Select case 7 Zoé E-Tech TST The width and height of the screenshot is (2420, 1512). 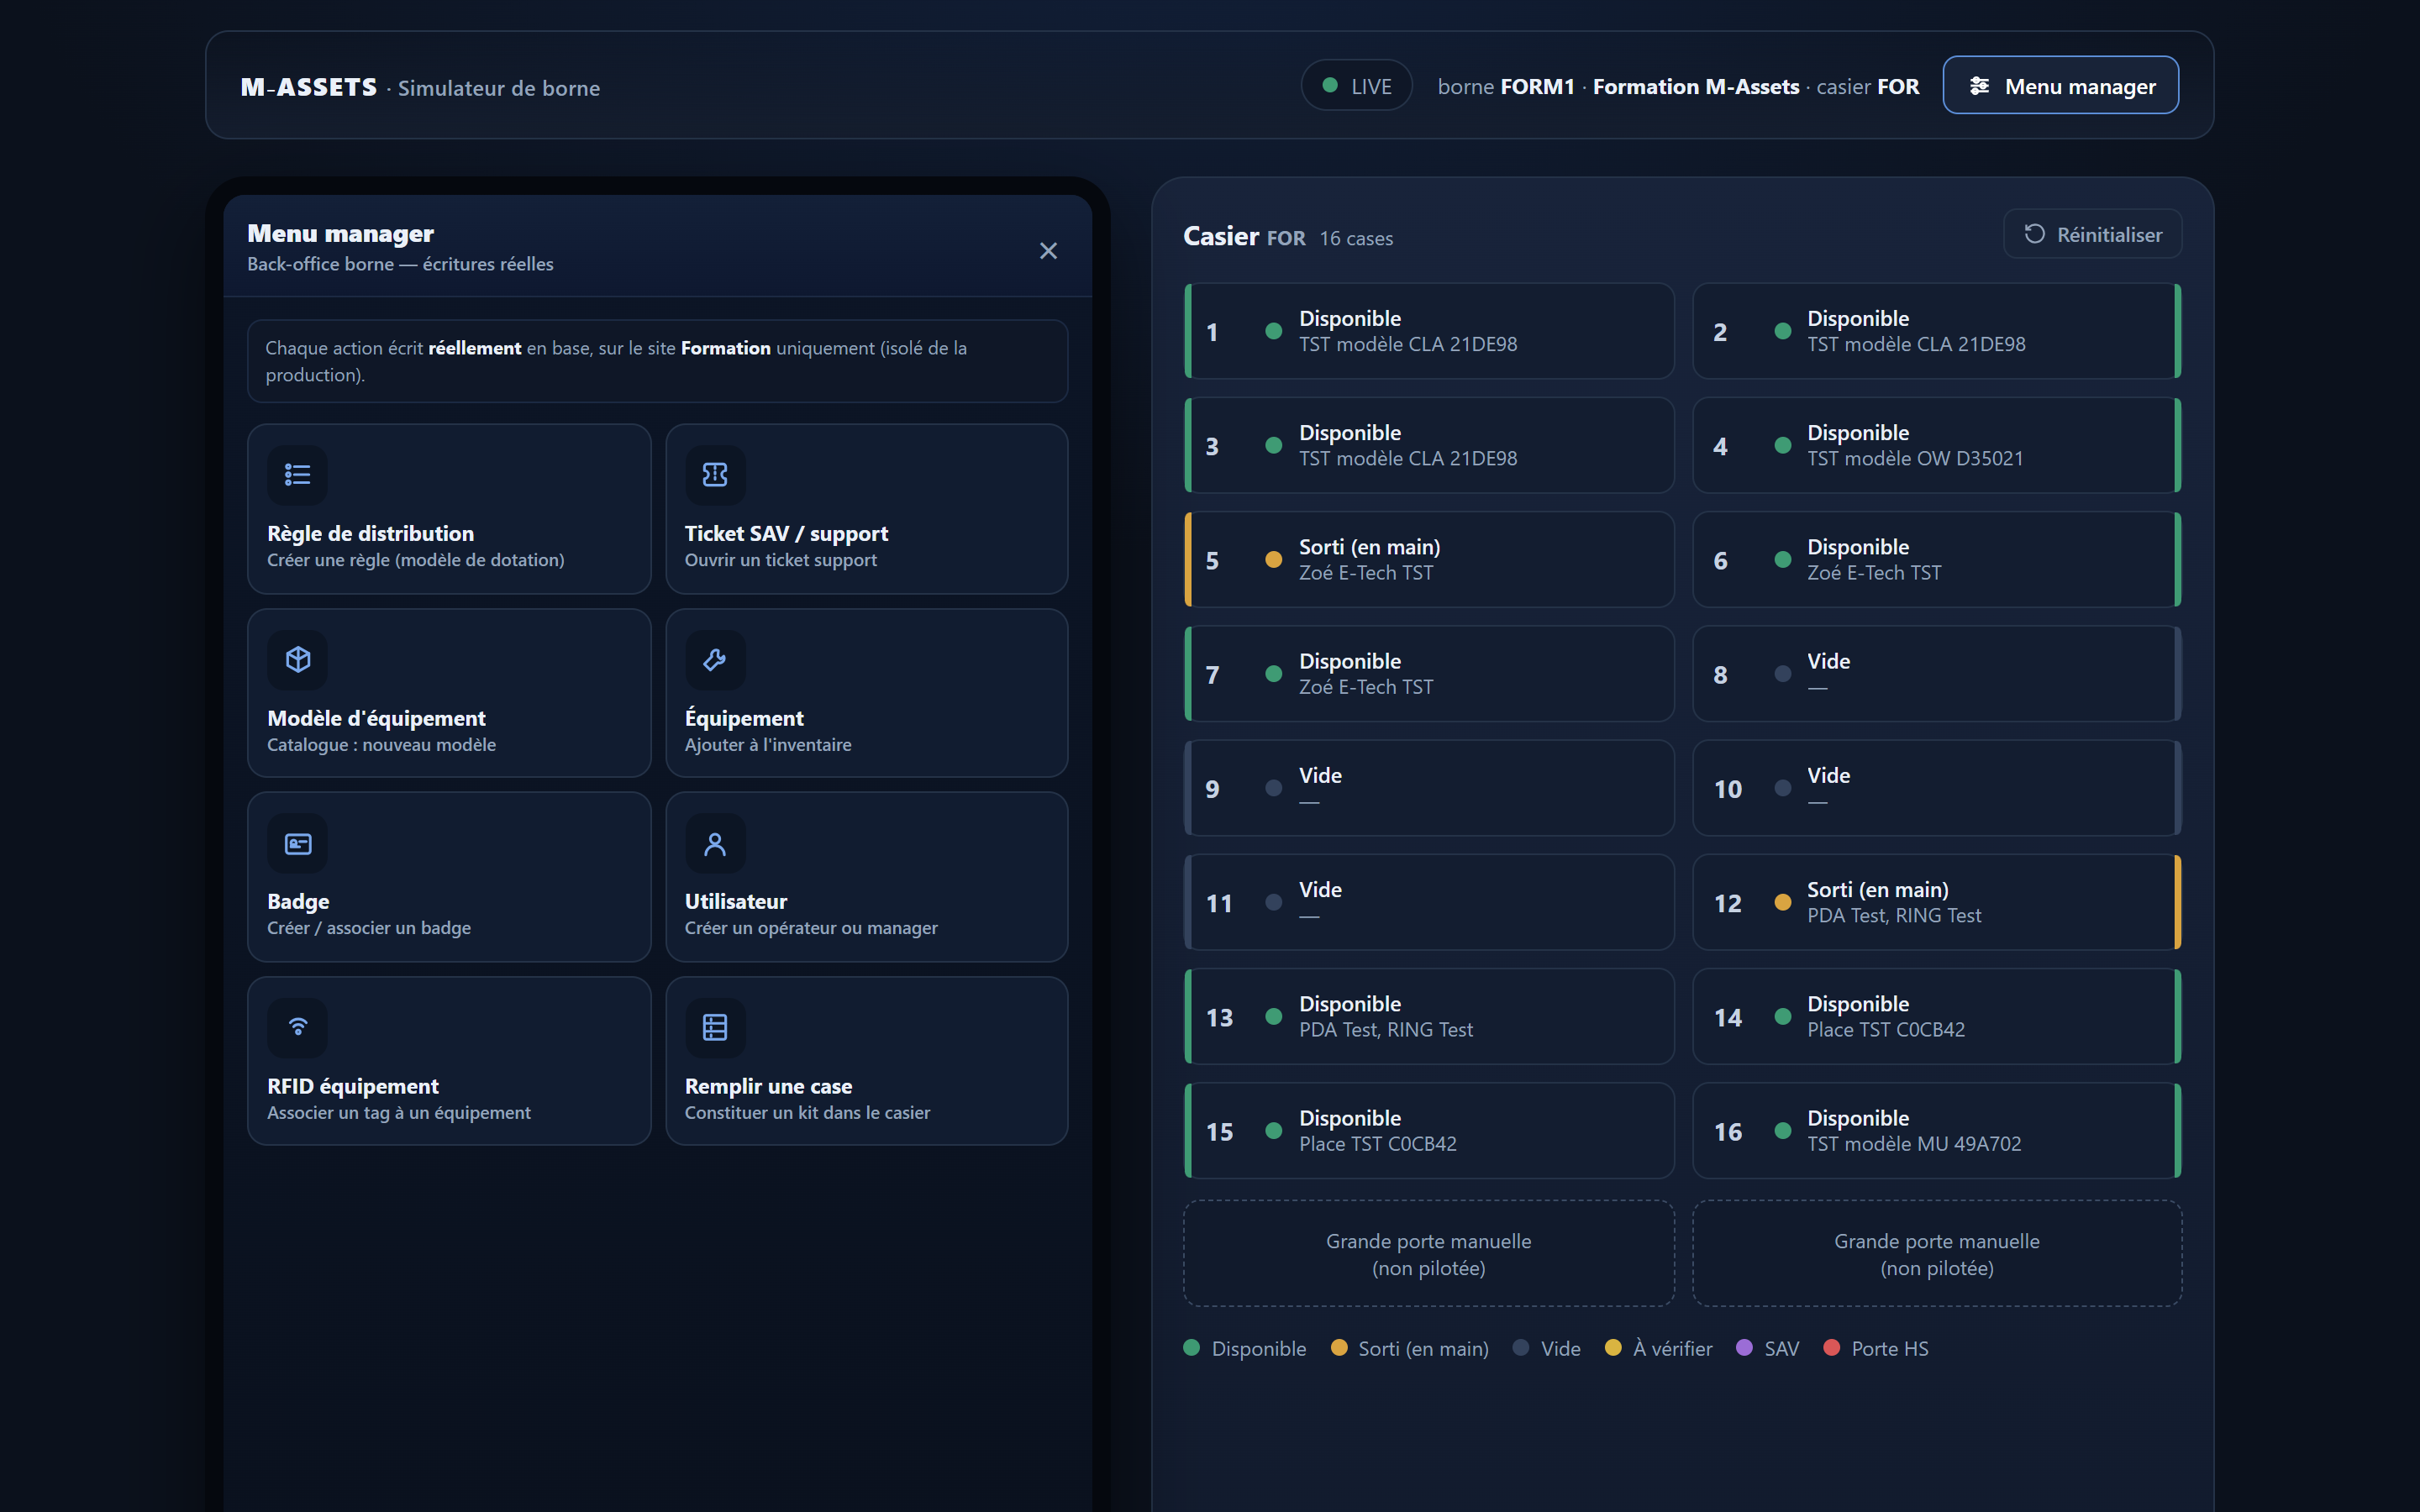1429,674
